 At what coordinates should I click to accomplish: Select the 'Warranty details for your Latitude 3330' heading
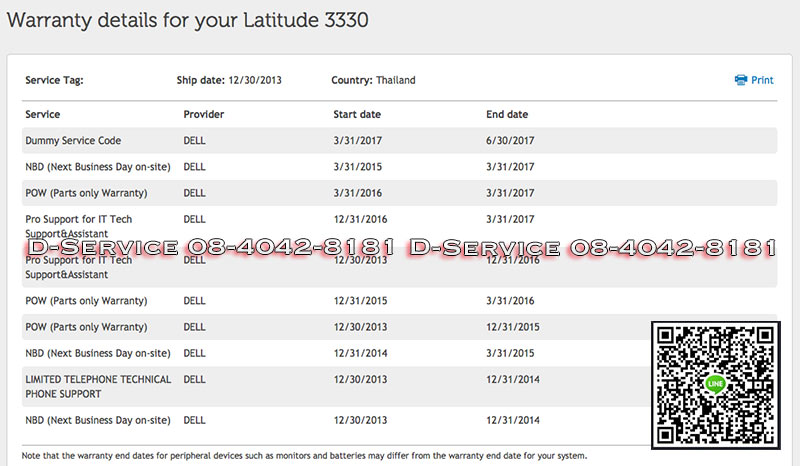[x=187, y=20]
